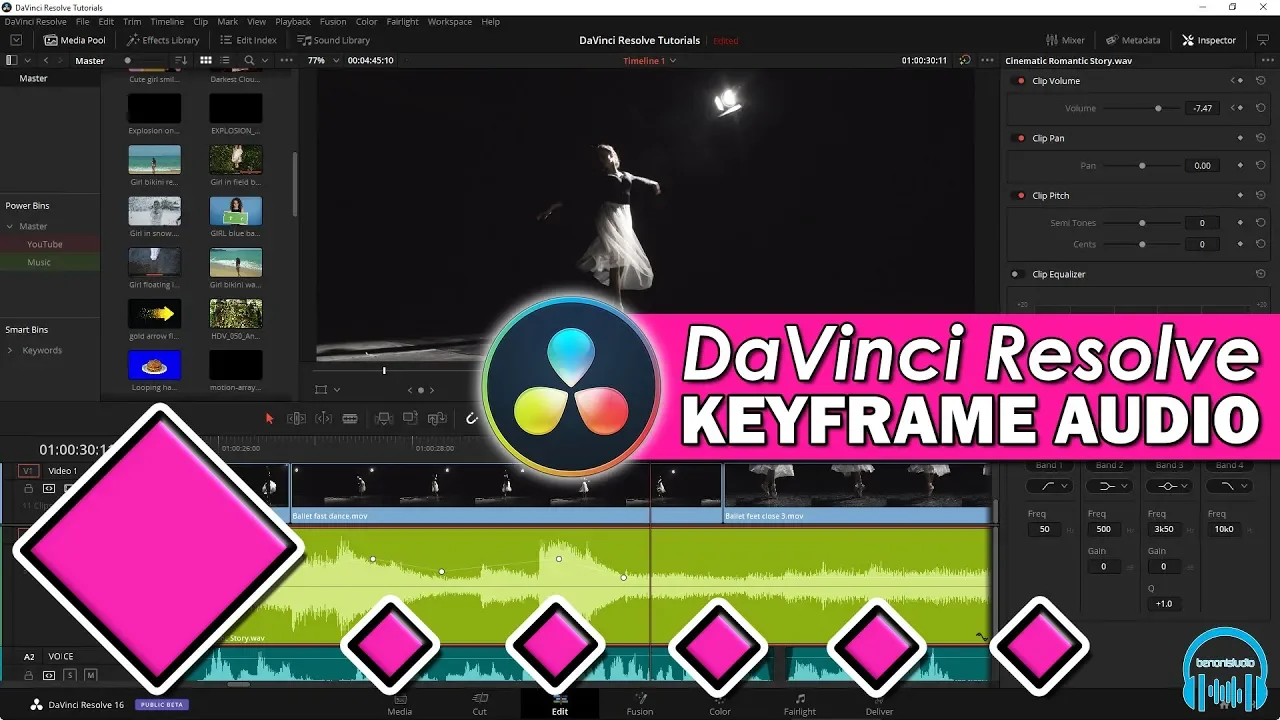The image size is (1280, 720).
Task: Toggle the Media Pool panel button
Action: 75,40
